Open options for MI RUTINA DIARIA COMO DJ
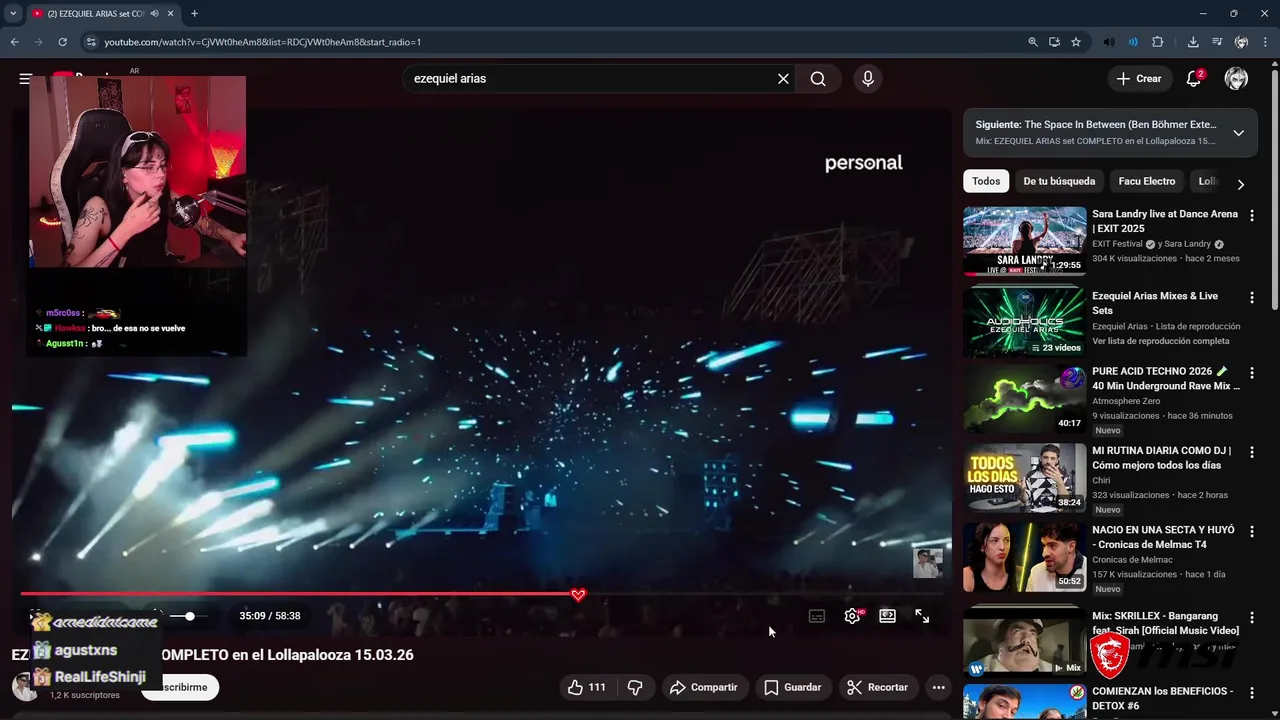The height and width of the screenshot is (720, 1280). [x=1252, y=452]
